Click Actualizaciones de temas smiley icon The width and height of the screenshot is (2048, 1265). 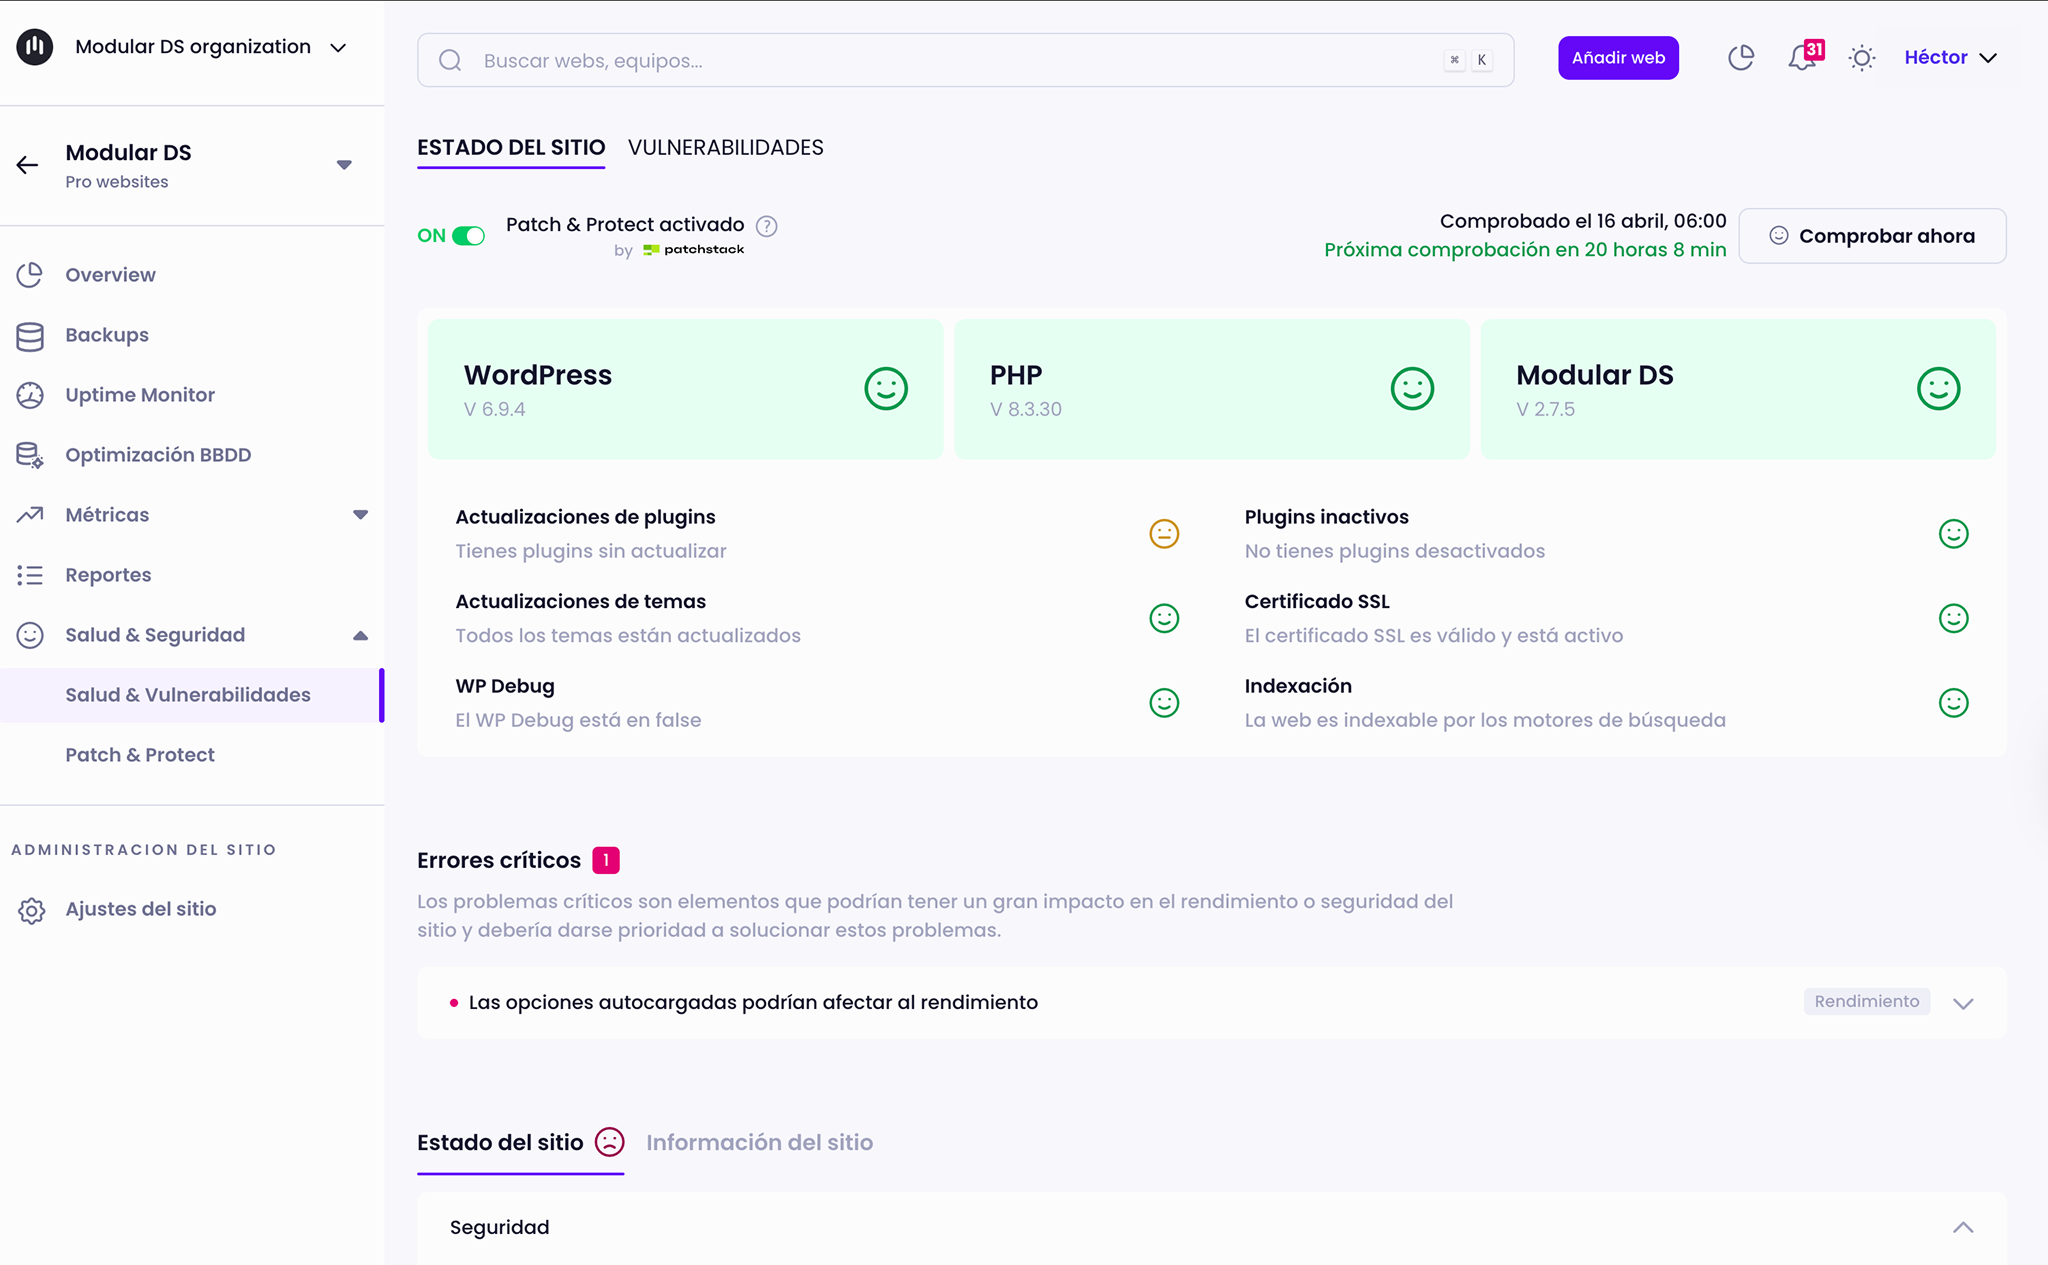tap(1164, 618)
